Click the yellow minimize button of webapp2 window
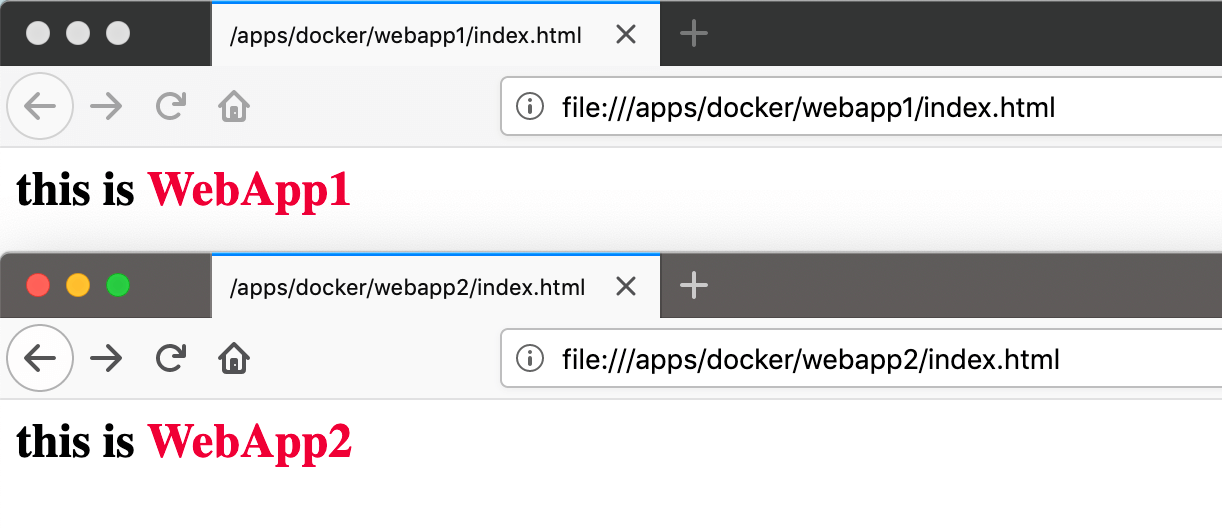 [x=78, y=285]
